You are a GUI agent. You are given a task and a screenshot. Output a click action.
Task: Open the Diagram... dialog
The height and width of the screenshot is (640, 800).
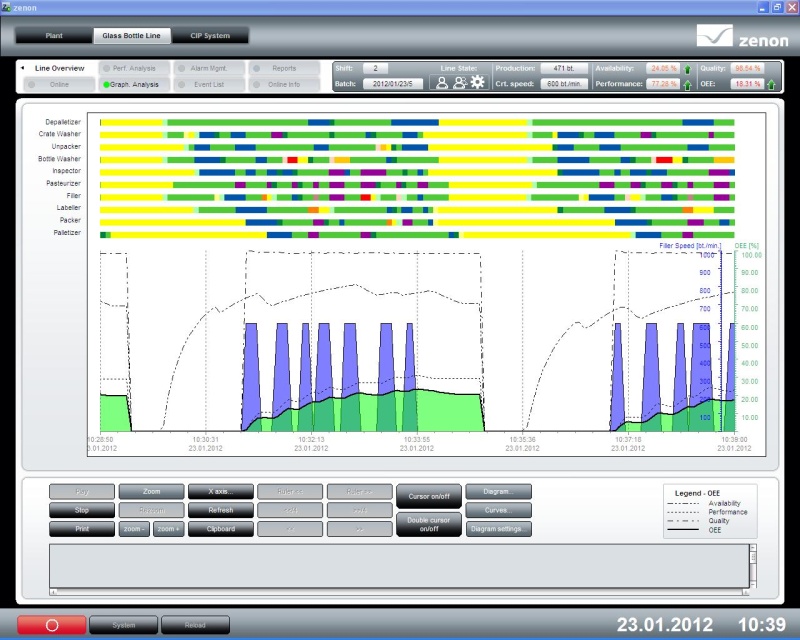tap(498, 491)
